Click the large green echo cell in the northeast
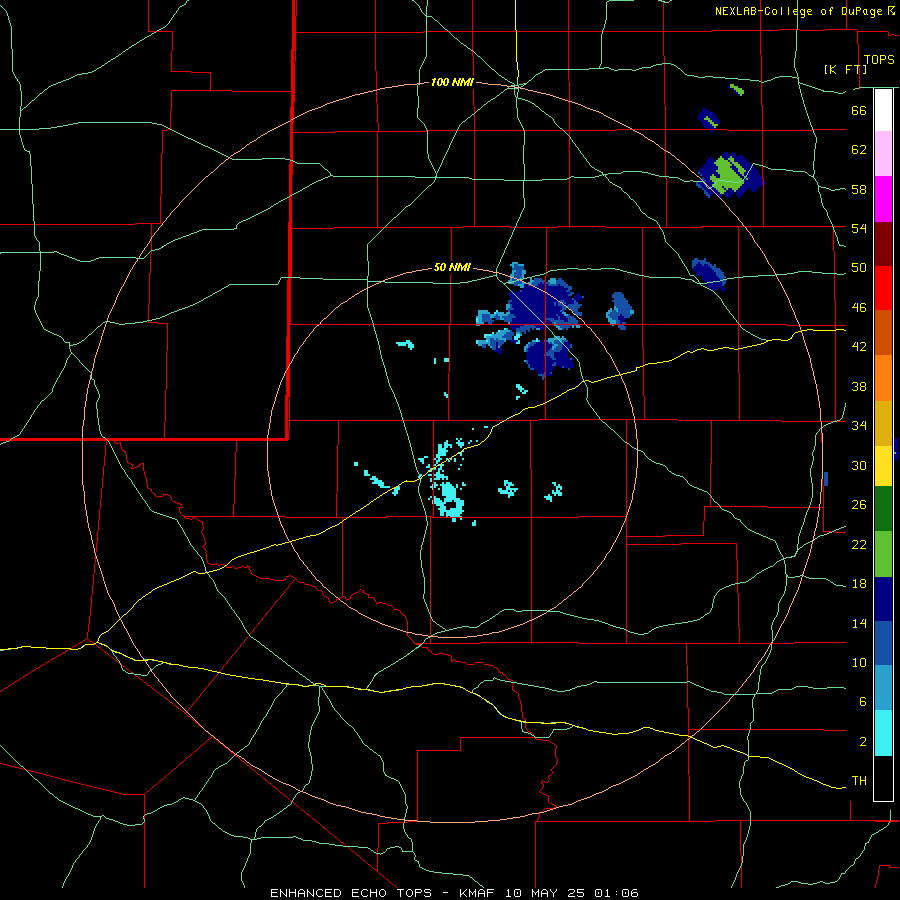 (x=730, y=174)
